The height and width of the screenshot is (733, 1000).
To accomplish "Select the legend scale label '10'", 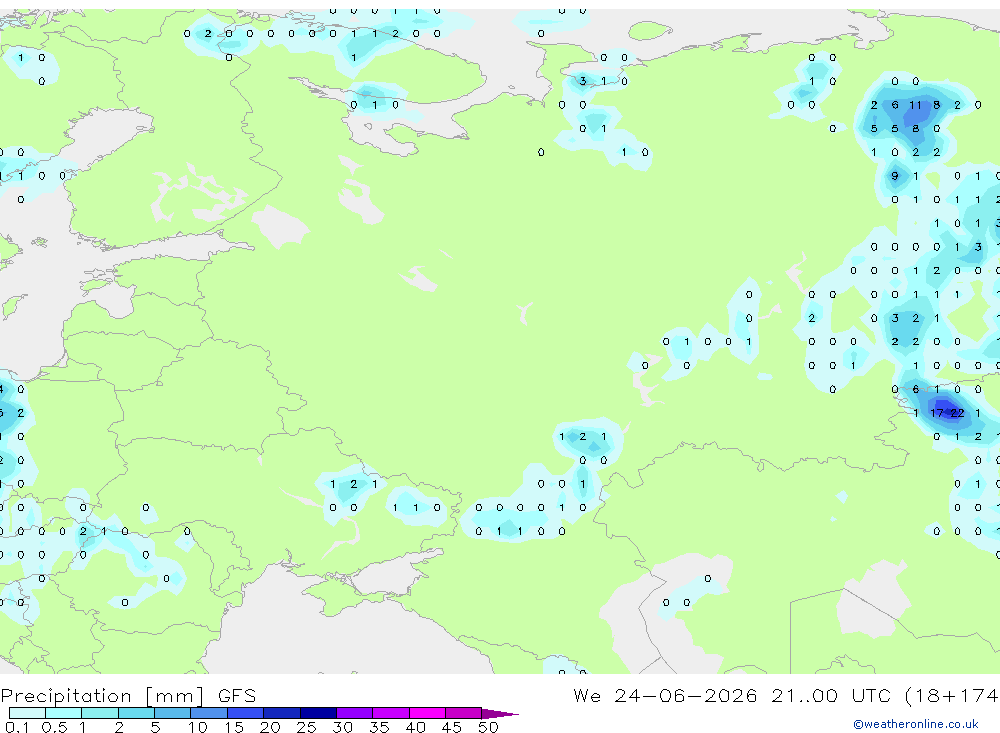I will [x=198, y=727].
